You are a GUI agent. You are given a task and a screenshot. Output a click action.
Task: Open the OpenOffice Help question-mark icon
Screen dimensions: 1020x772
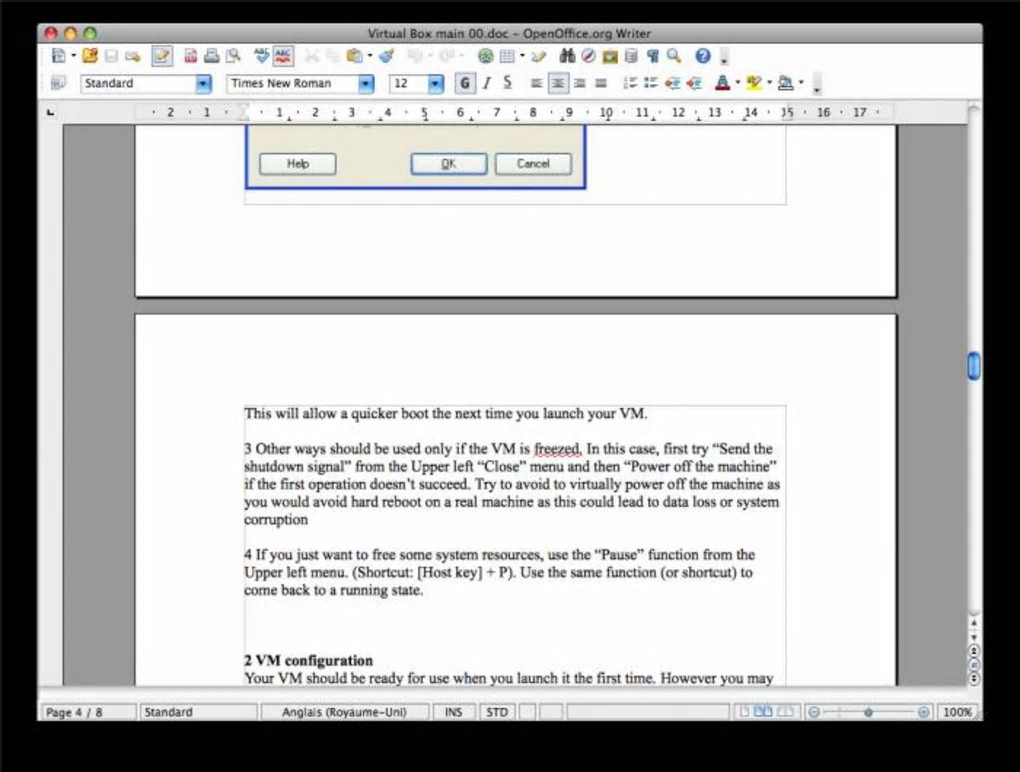tap(703, 56)
